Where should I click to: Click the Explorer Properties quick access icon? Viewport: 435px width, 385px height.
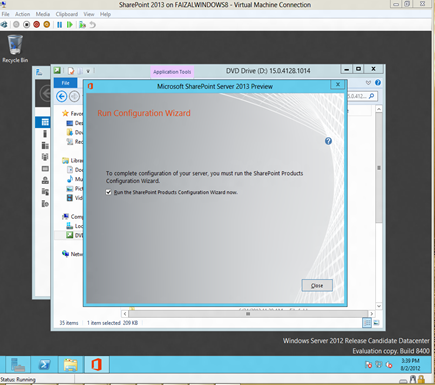tap(71, 71)
